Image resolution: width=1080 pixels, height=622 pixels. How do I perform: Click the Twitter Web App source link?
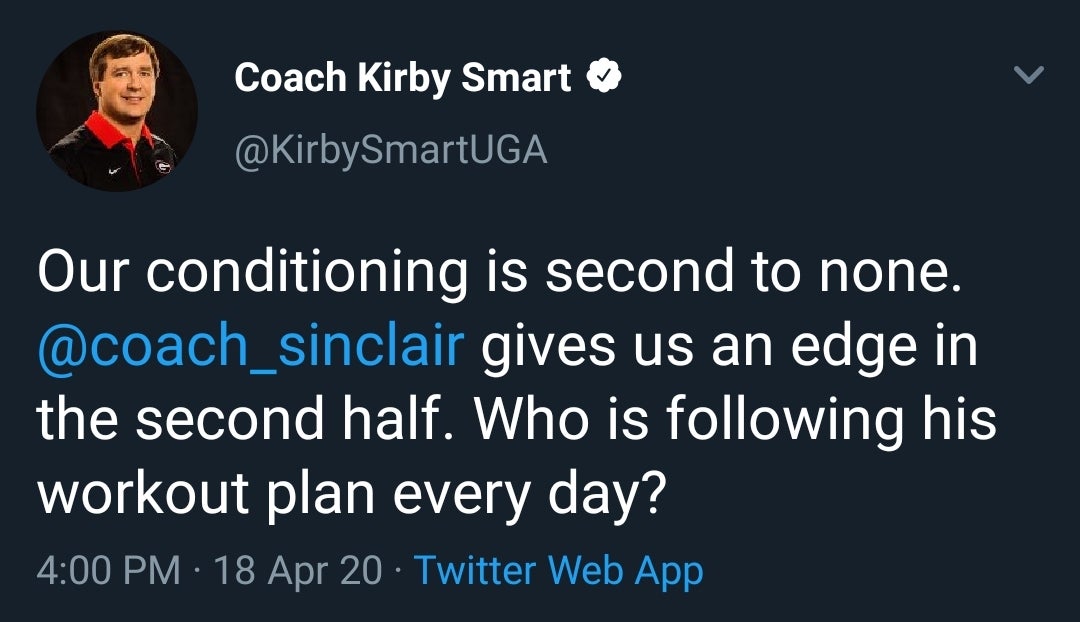pyautogui.click(x=558, y=571)
